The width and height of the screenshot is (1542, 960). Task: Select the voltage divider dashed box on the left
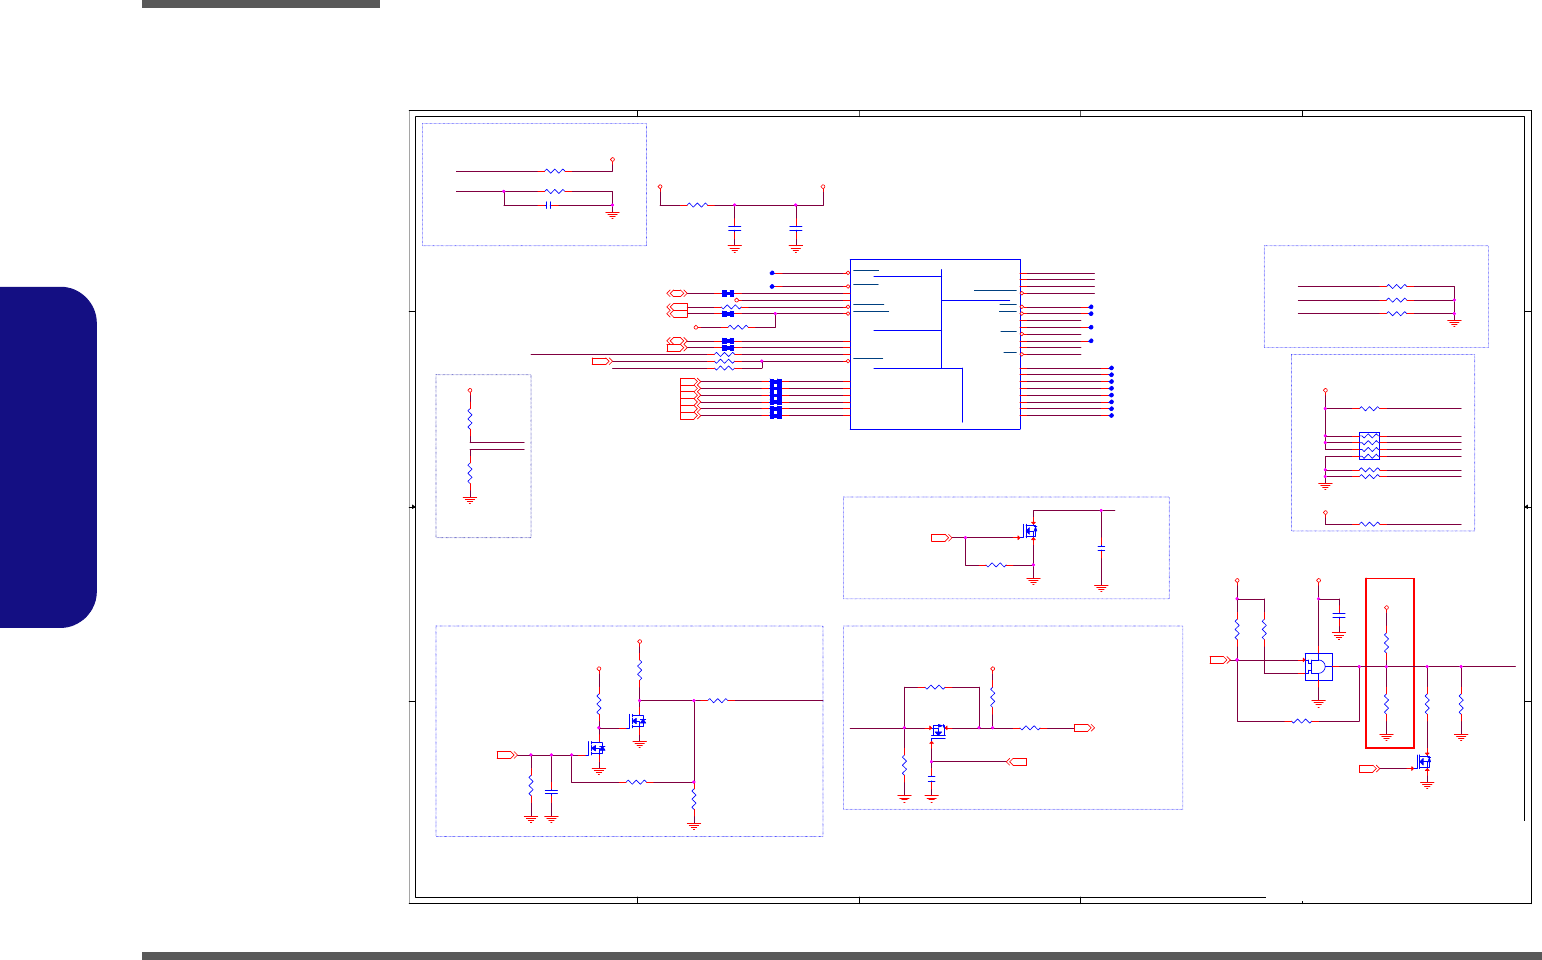tap(483, 456)
